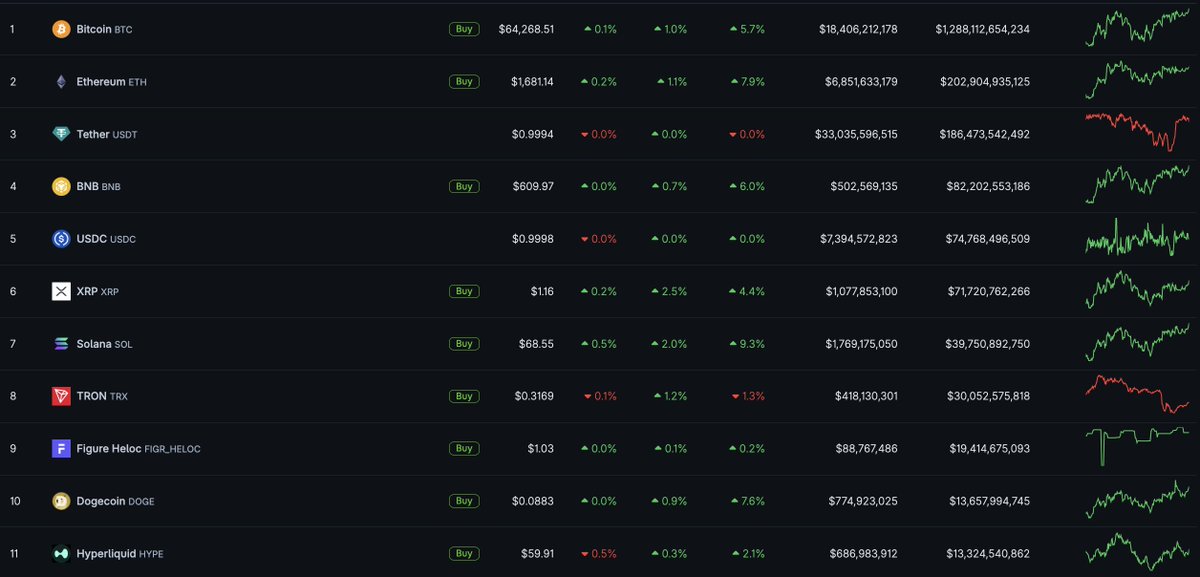Select Ethereum market cap $202,904,935,125
Image resolution: width=1200 pixels, height=577 pixels.
tap(985, 82)
